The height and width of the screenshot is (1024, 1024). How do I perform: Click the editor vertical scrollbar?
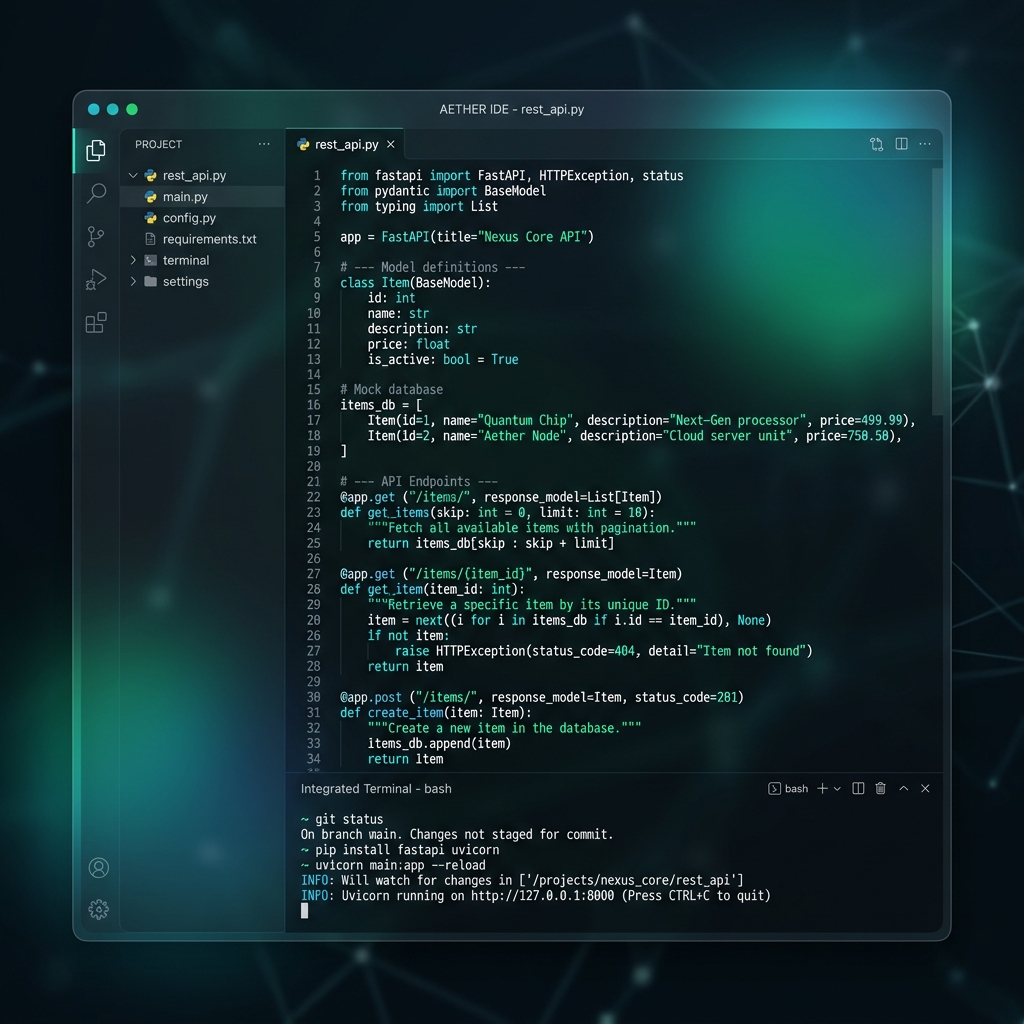tap(937, 291)
